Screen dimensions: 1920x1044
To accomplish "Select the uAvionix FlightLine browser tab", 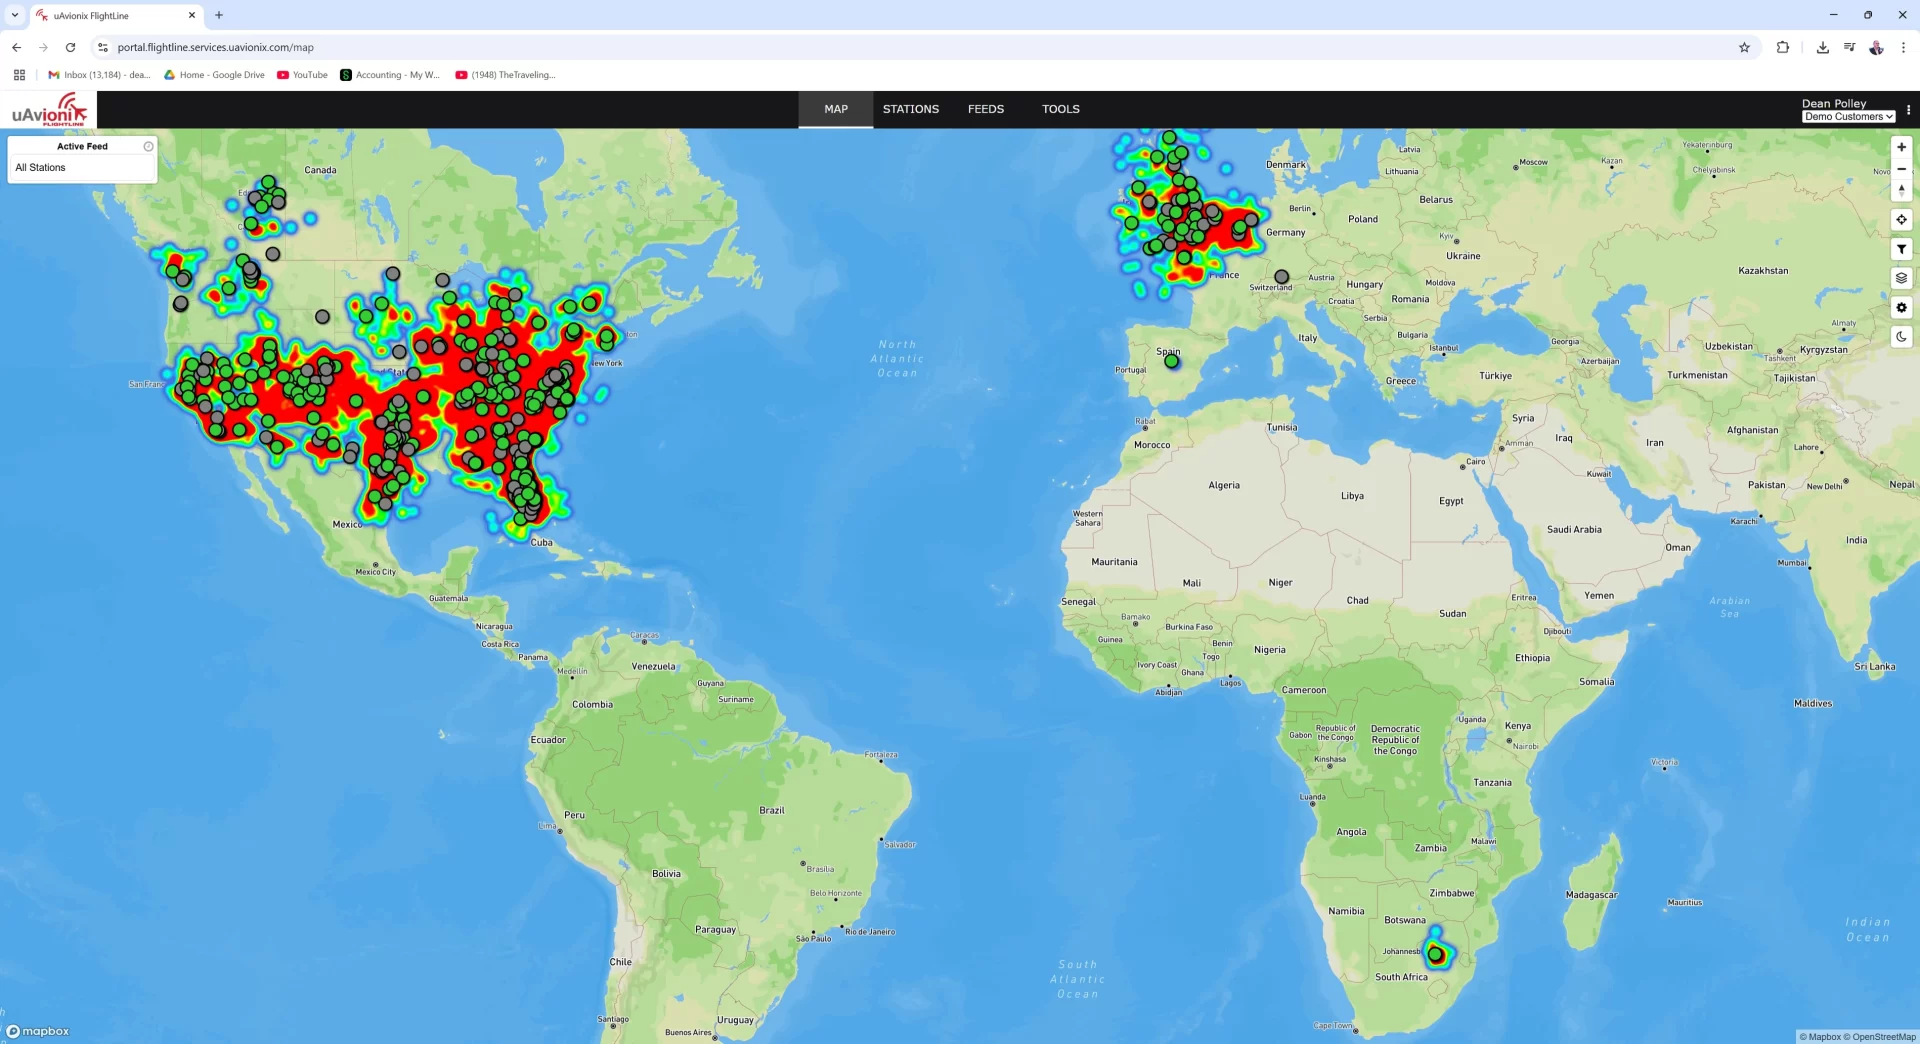I will tap(117, 16).
